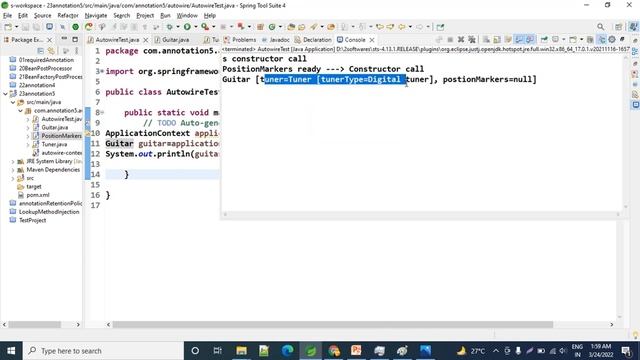Click the Open Task folder icon
This screenshot has width=640, height=360.
(x=302, y=27)
